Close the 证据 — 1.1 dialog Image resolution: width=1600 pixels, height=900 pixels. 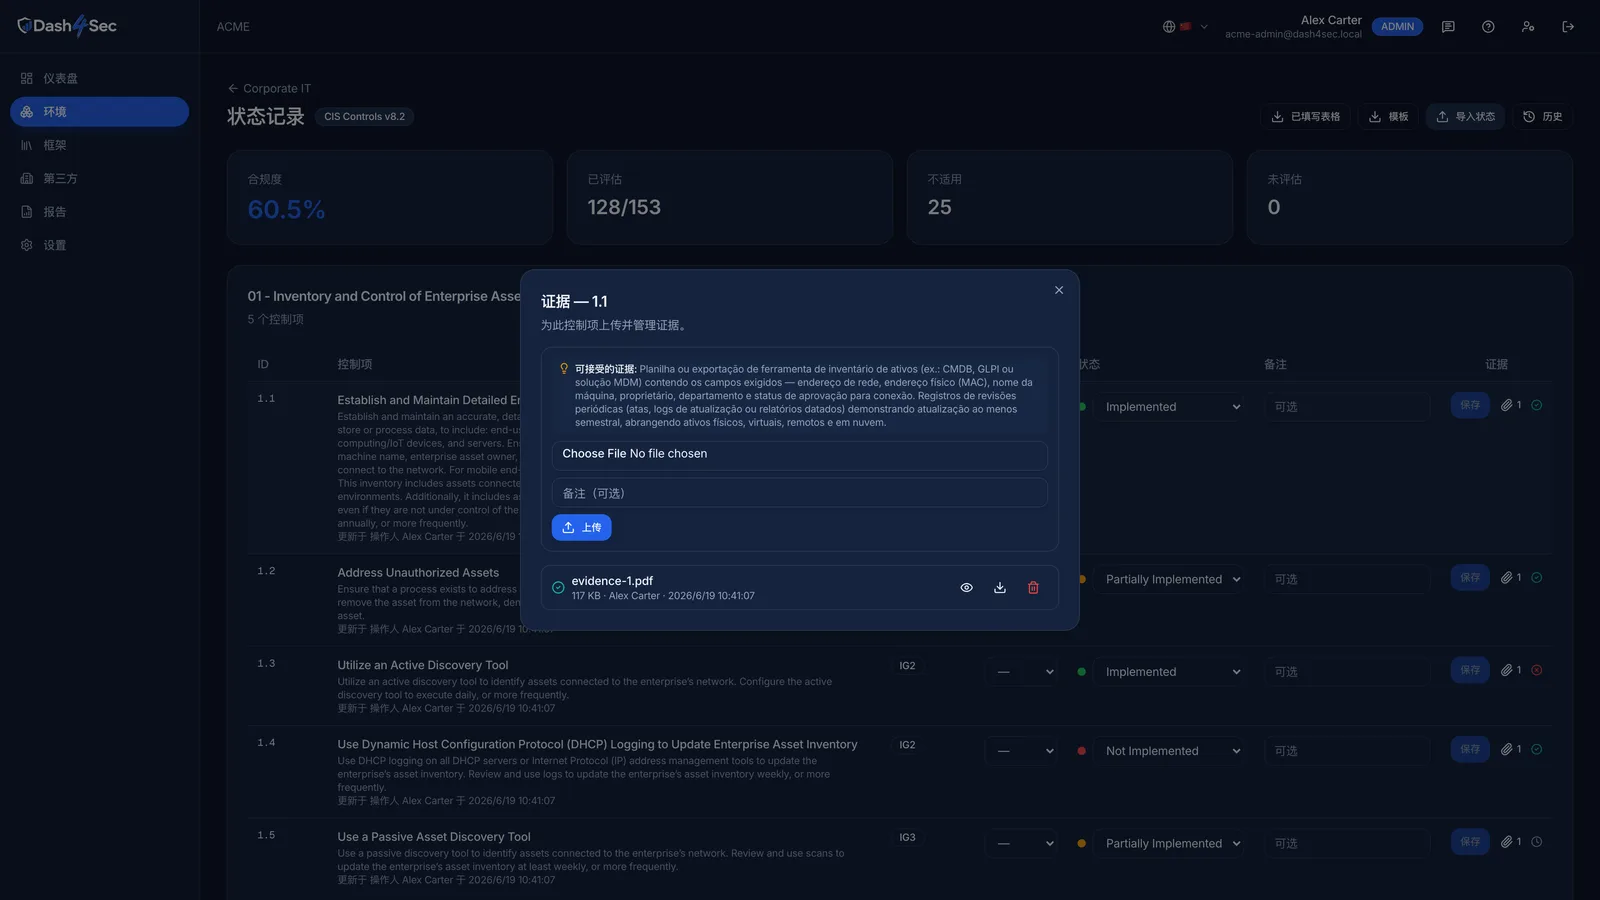click(x=1059, y=290)
